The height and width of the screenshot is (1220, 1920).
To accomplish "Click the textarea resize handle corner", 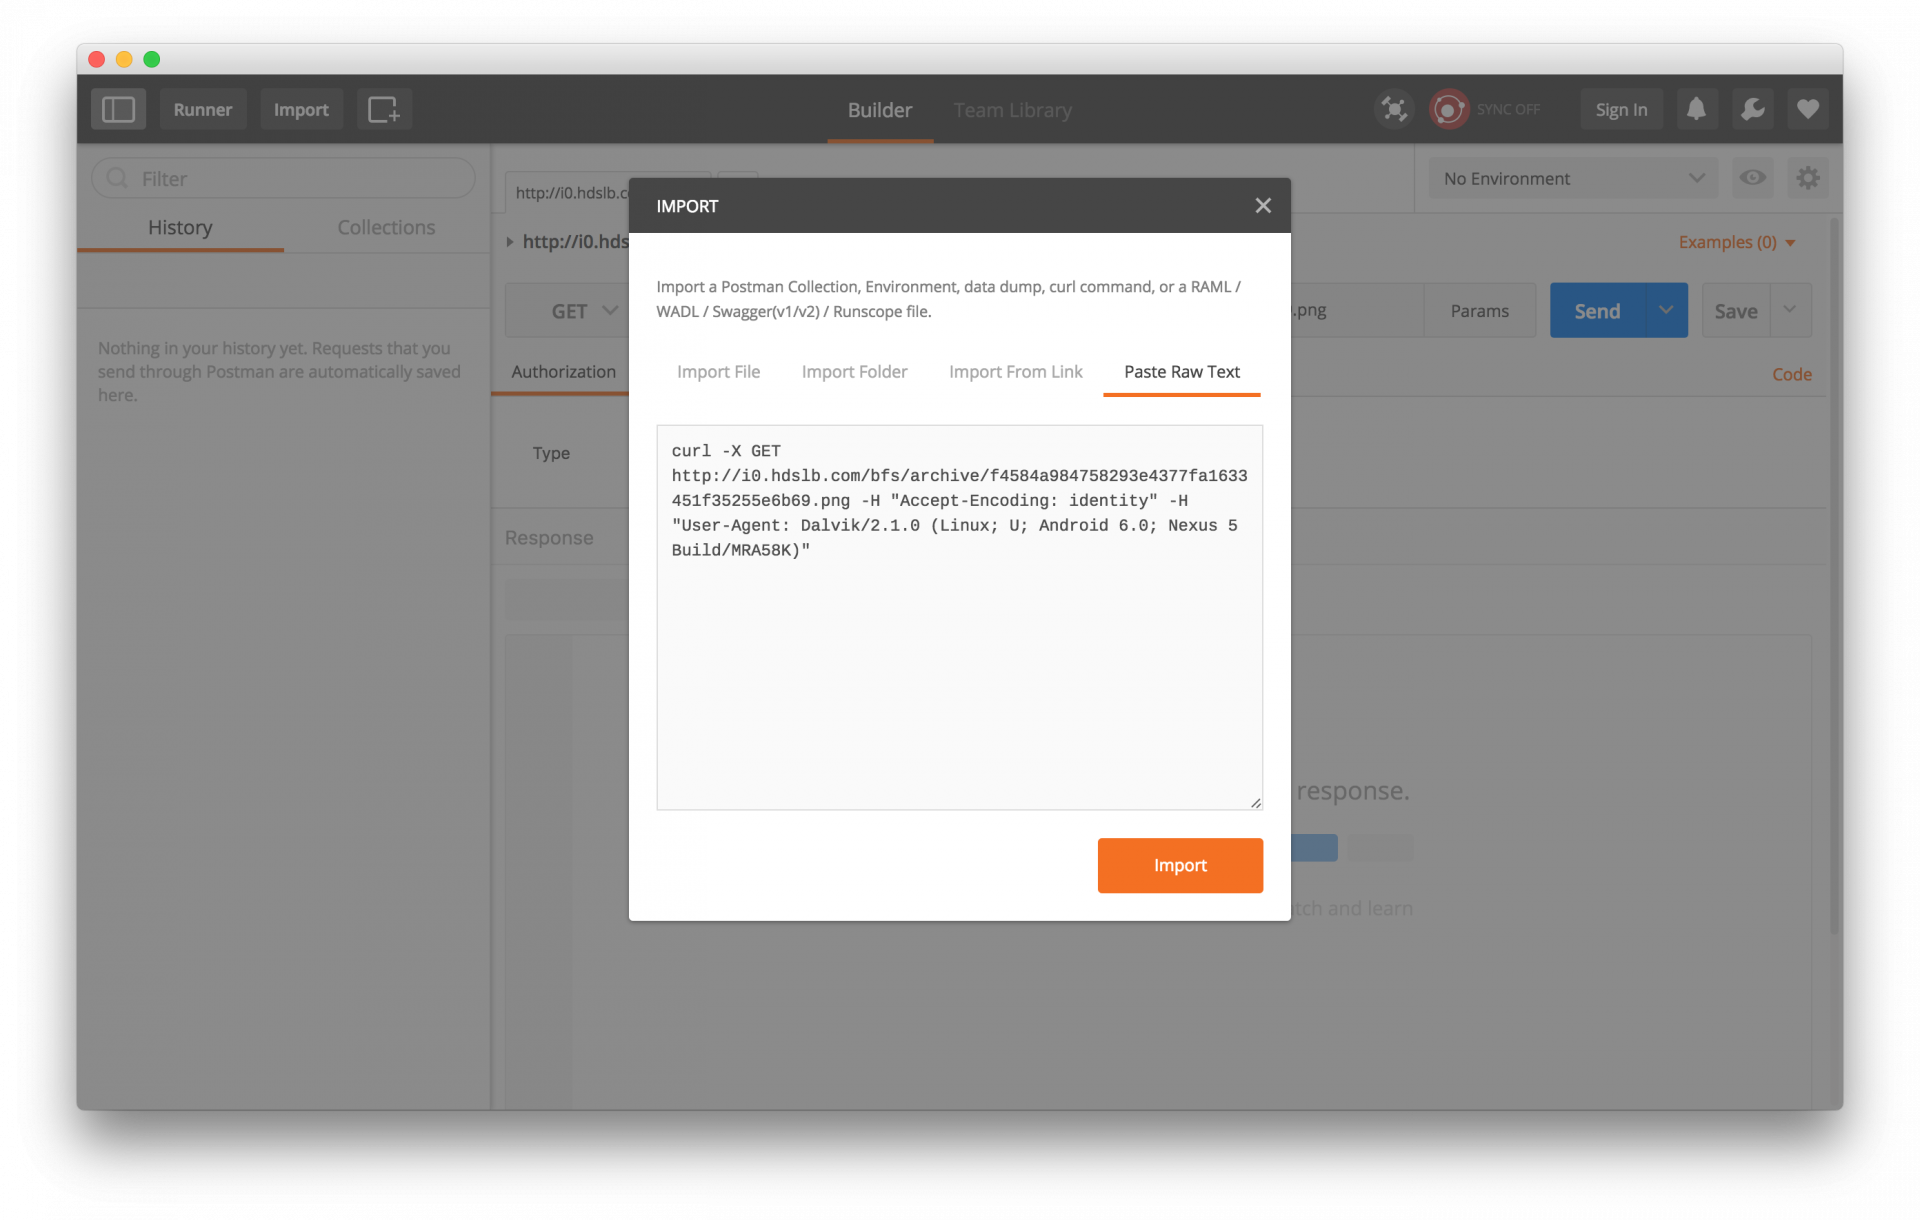I will tap(1255, 802).
